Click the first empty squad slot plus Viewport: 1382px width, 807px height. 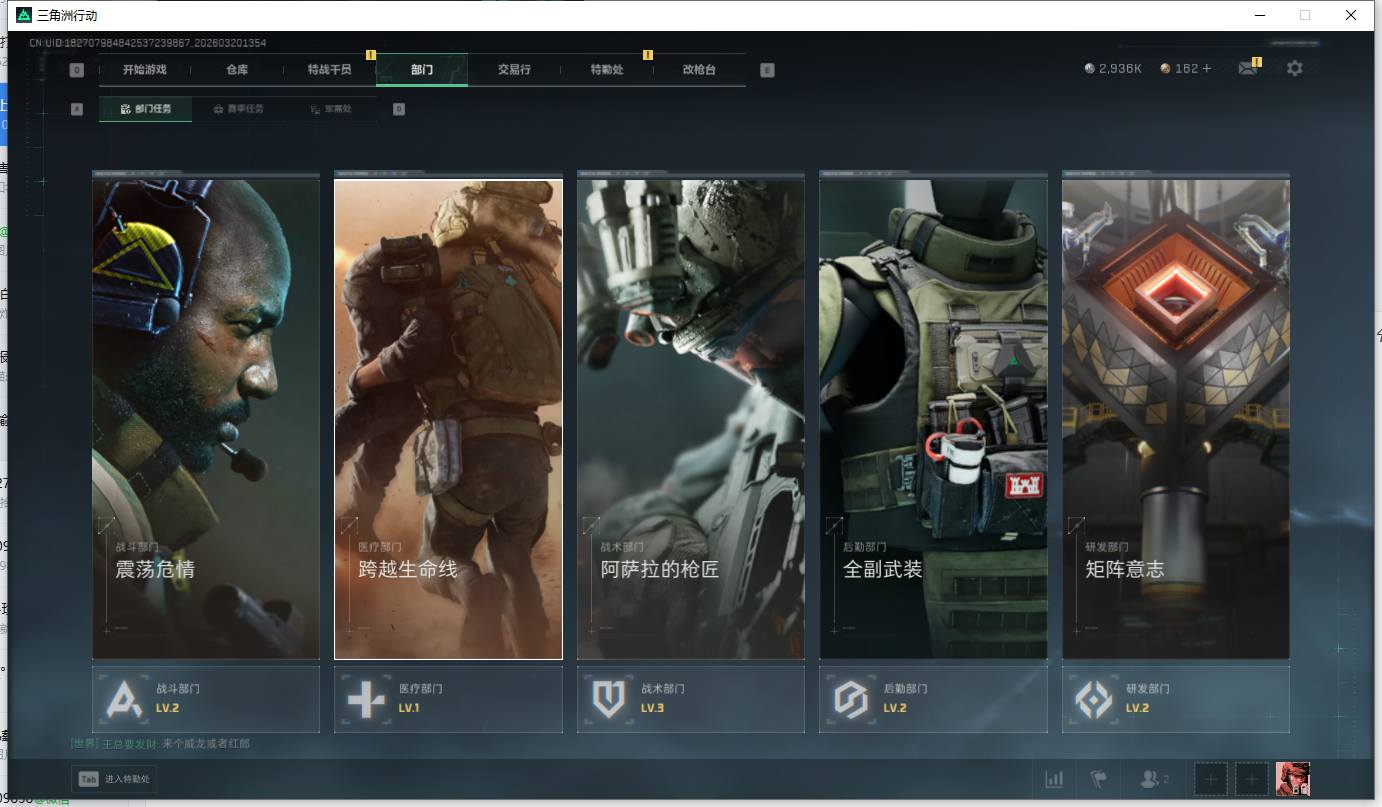pyautogui.click(x=1210, y=779)
